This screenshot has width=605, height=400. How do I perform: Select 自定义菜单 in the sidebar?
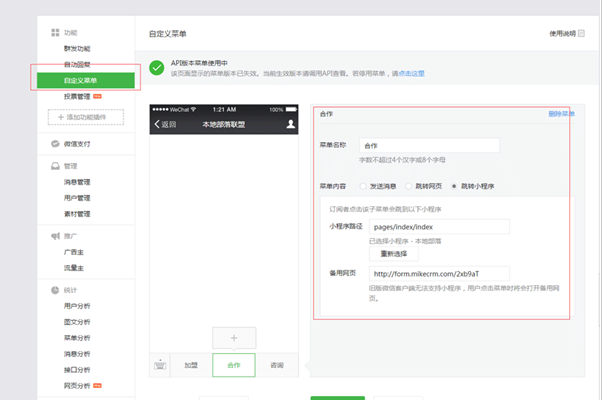[86, 80]
